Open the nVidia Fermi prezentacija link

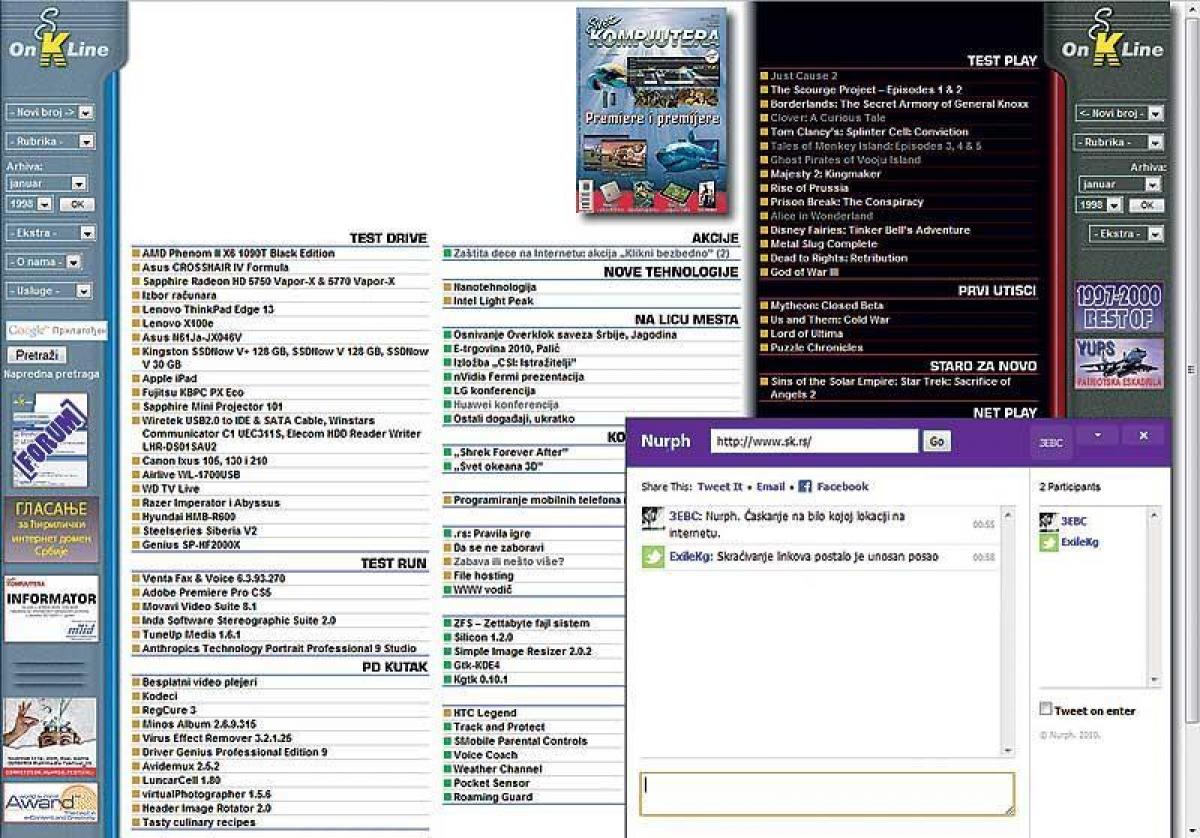pyautogui.click(x=518, y=377)
